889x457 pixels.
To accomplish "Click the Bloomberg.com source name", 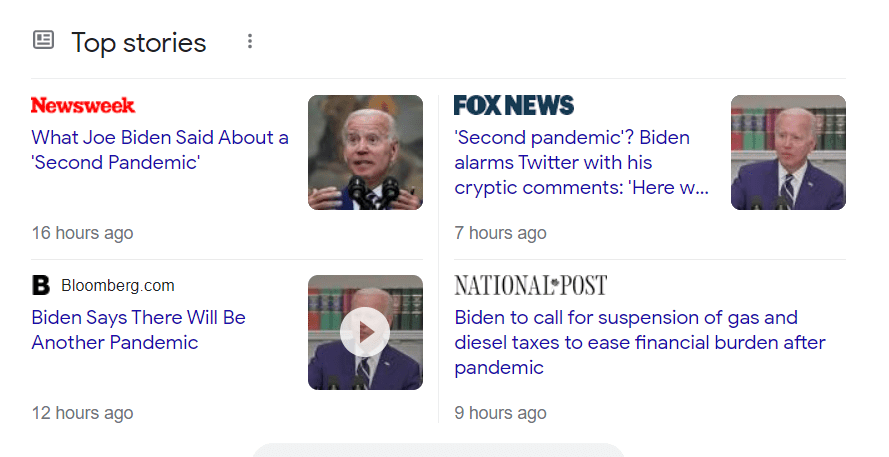I will (117, 286).
